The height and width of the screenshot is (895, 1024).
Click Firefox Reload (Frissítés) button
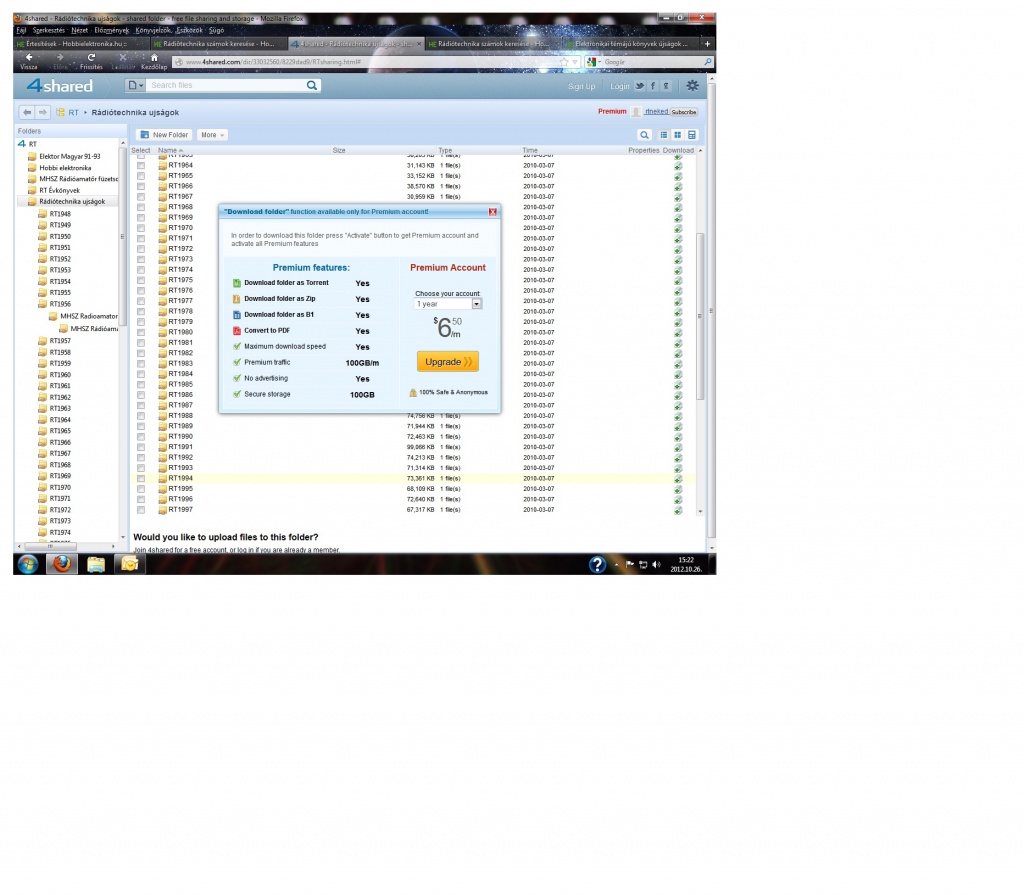[x=91, y=61]
